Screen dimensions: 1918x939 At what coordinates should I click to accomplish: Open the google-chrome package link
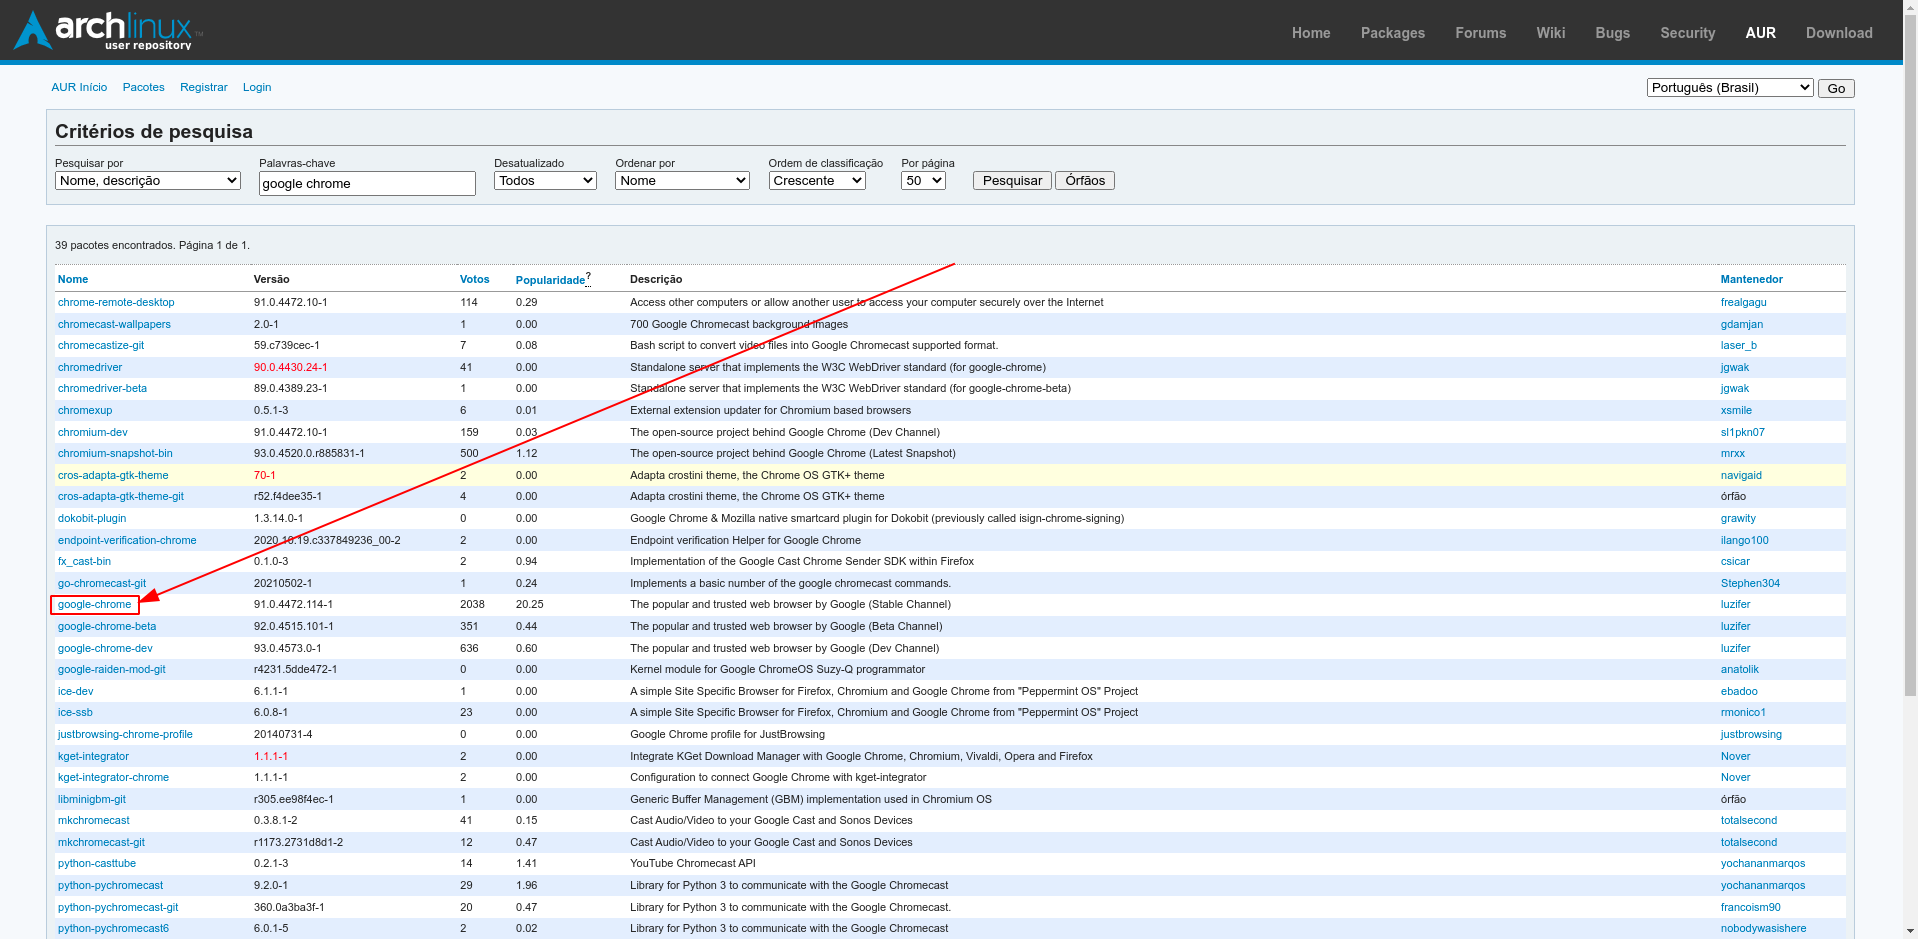tap(94, 605)
